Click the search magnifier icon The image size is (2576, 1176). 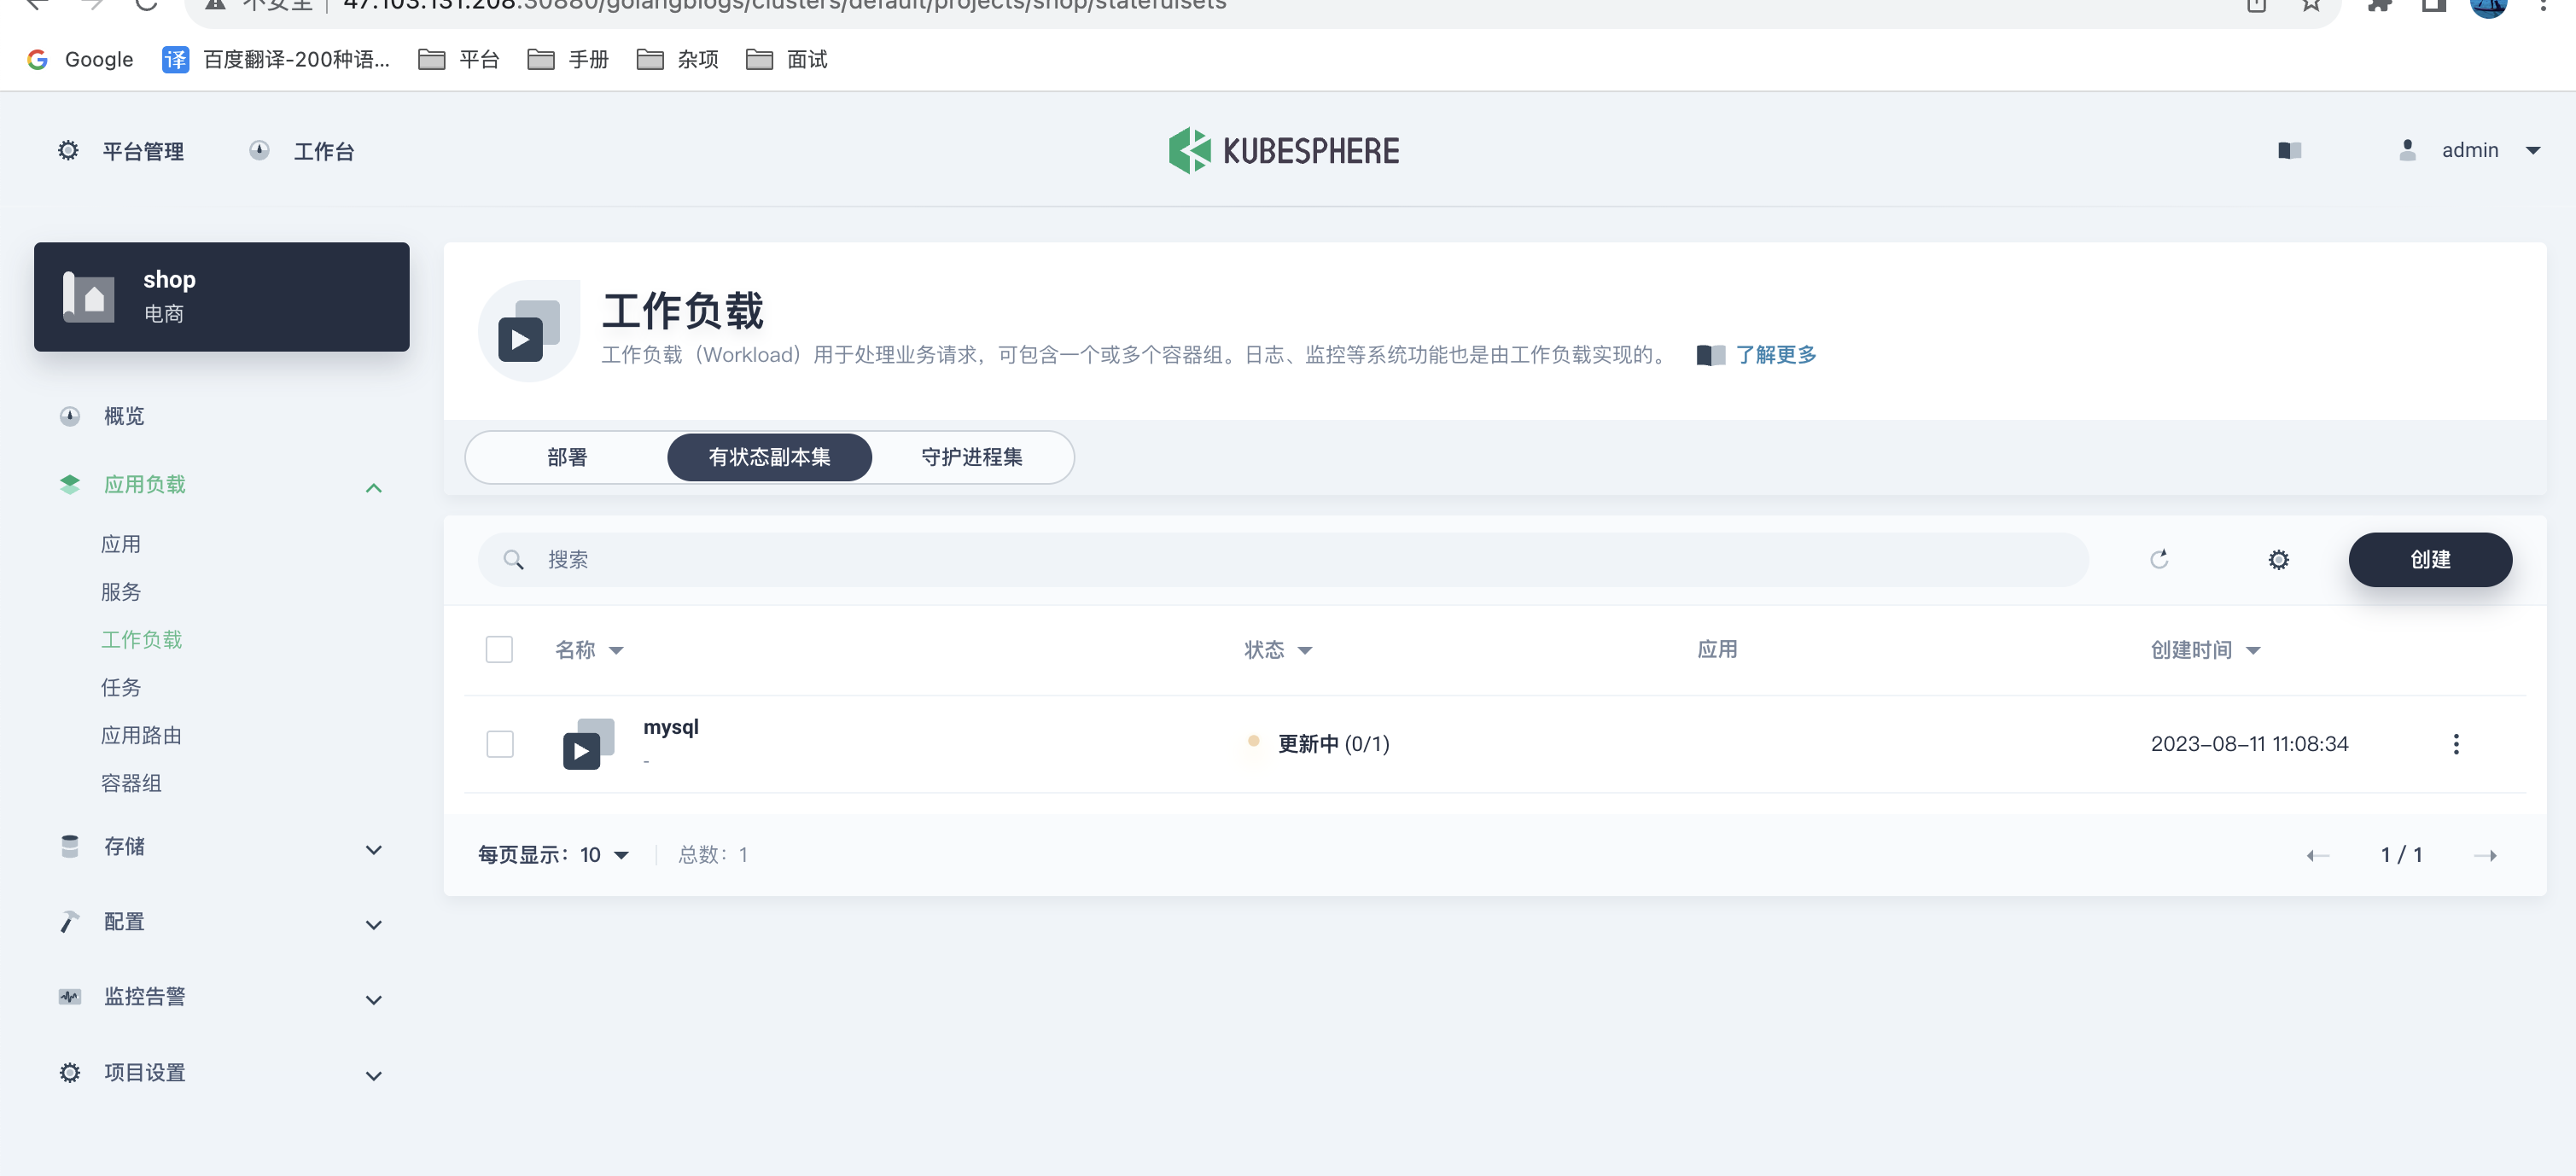pyautogui.click(x=513, y=559)
